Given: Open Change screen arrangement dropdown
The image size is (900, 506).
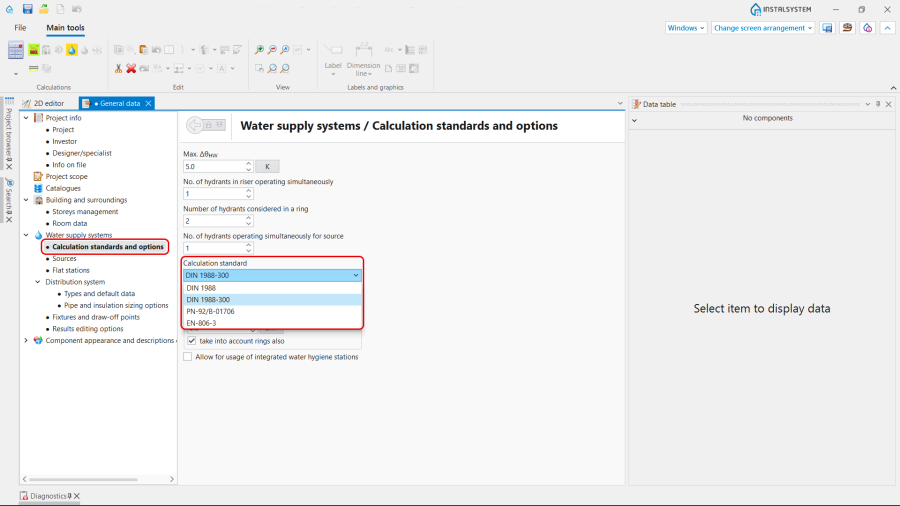Looking at the screenshot, I should point(763,28).
